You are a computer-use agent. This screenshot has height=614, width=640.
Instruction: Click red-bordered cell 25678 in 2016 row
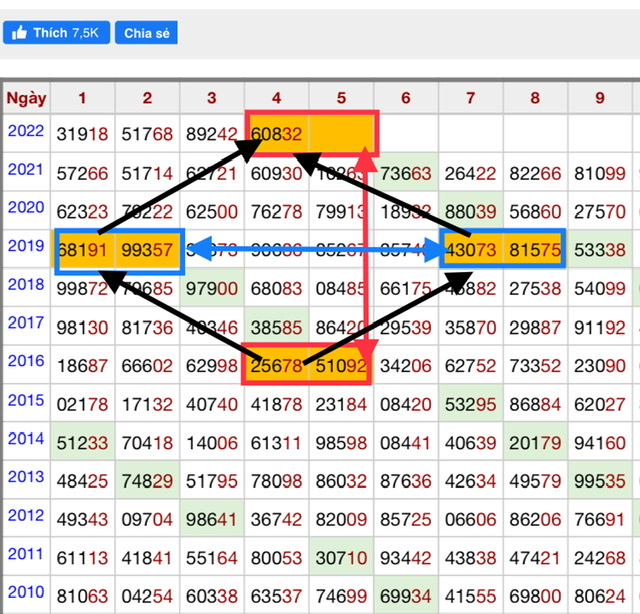pyautogui.click(x=277, y=365)
